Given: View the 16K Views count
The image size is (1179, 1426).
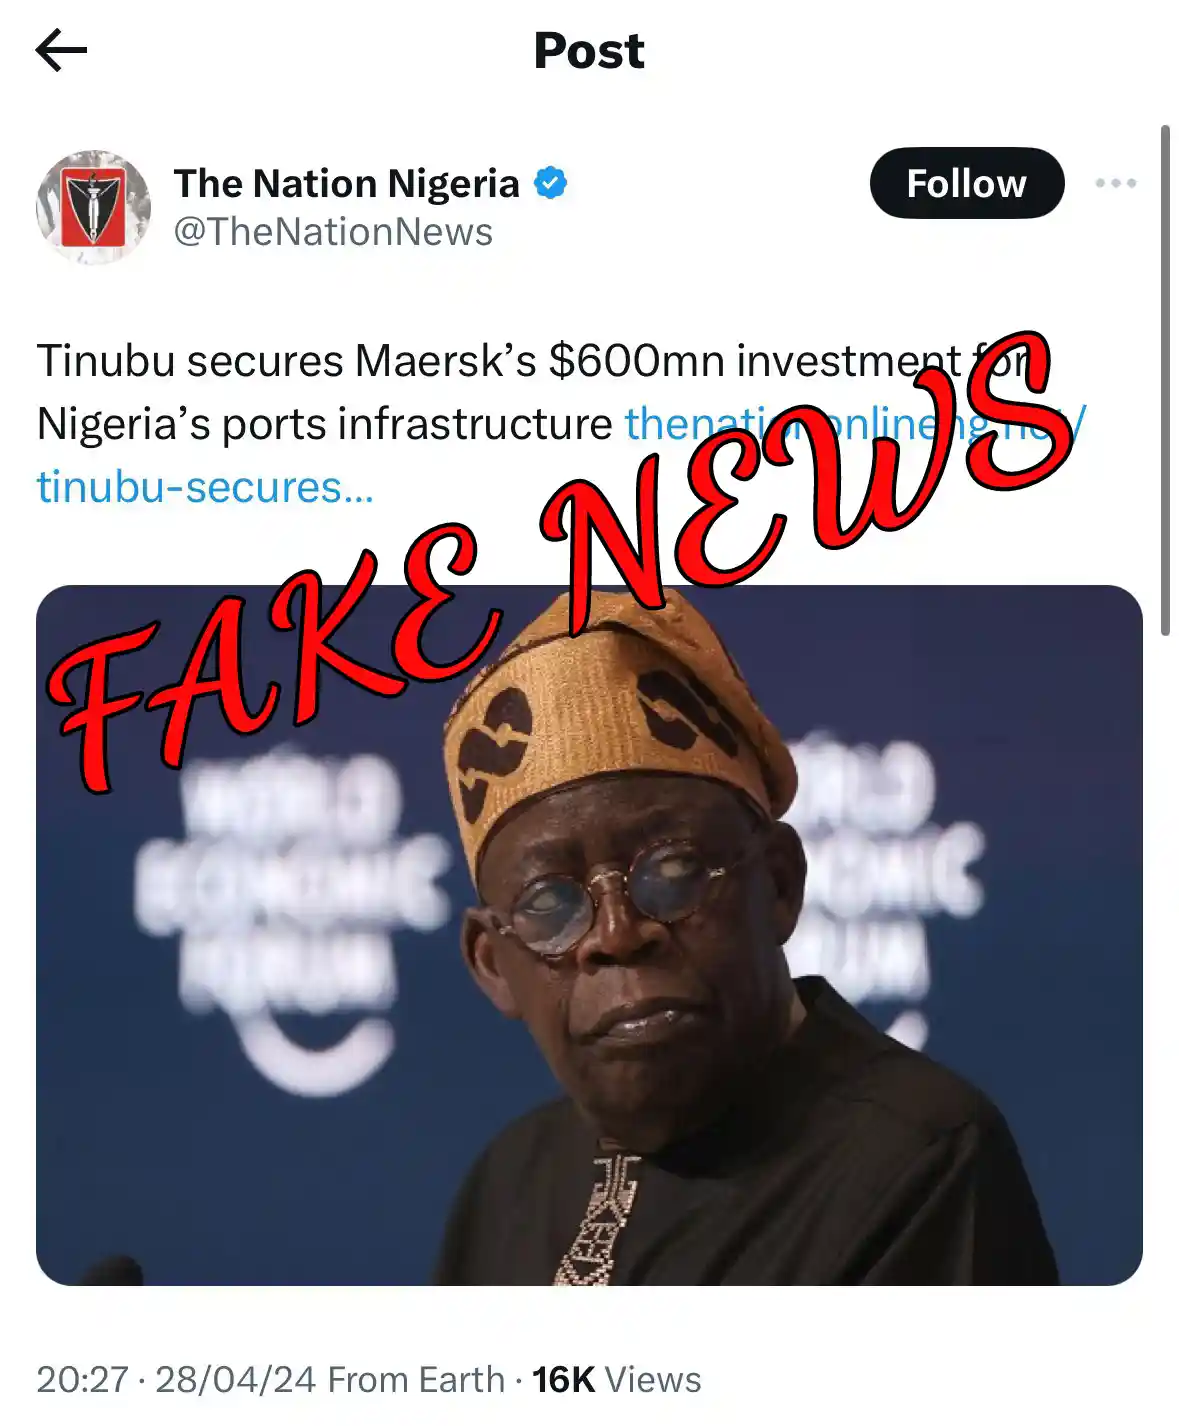Looking at the screenshot, I should pyautogui.click(x=616, y=1380).
